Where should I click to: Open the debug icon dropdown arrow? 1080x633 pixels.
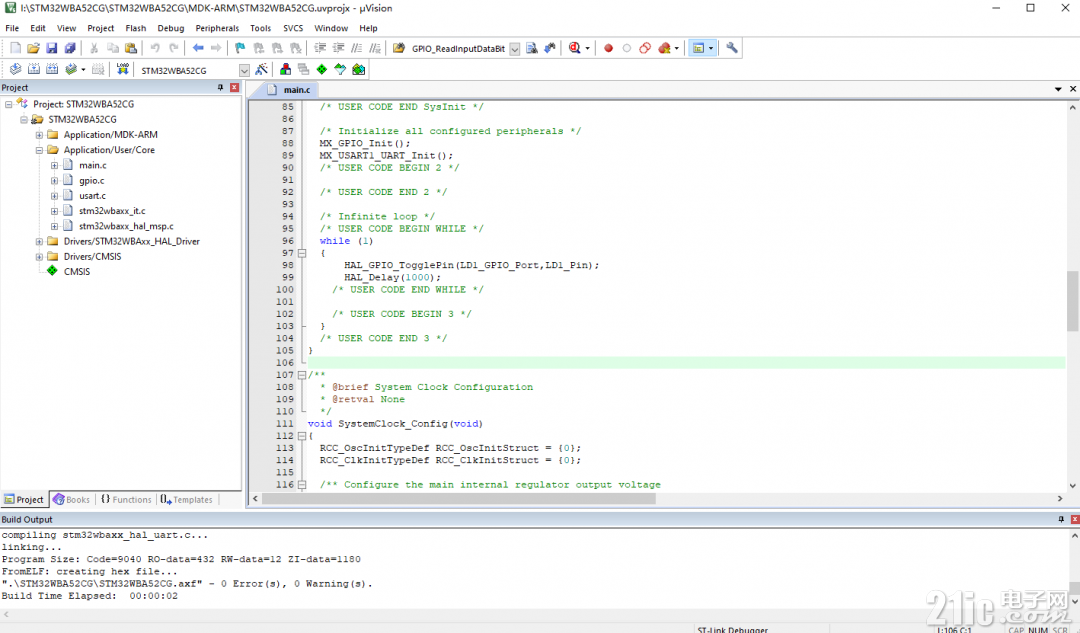pos(588,48)
